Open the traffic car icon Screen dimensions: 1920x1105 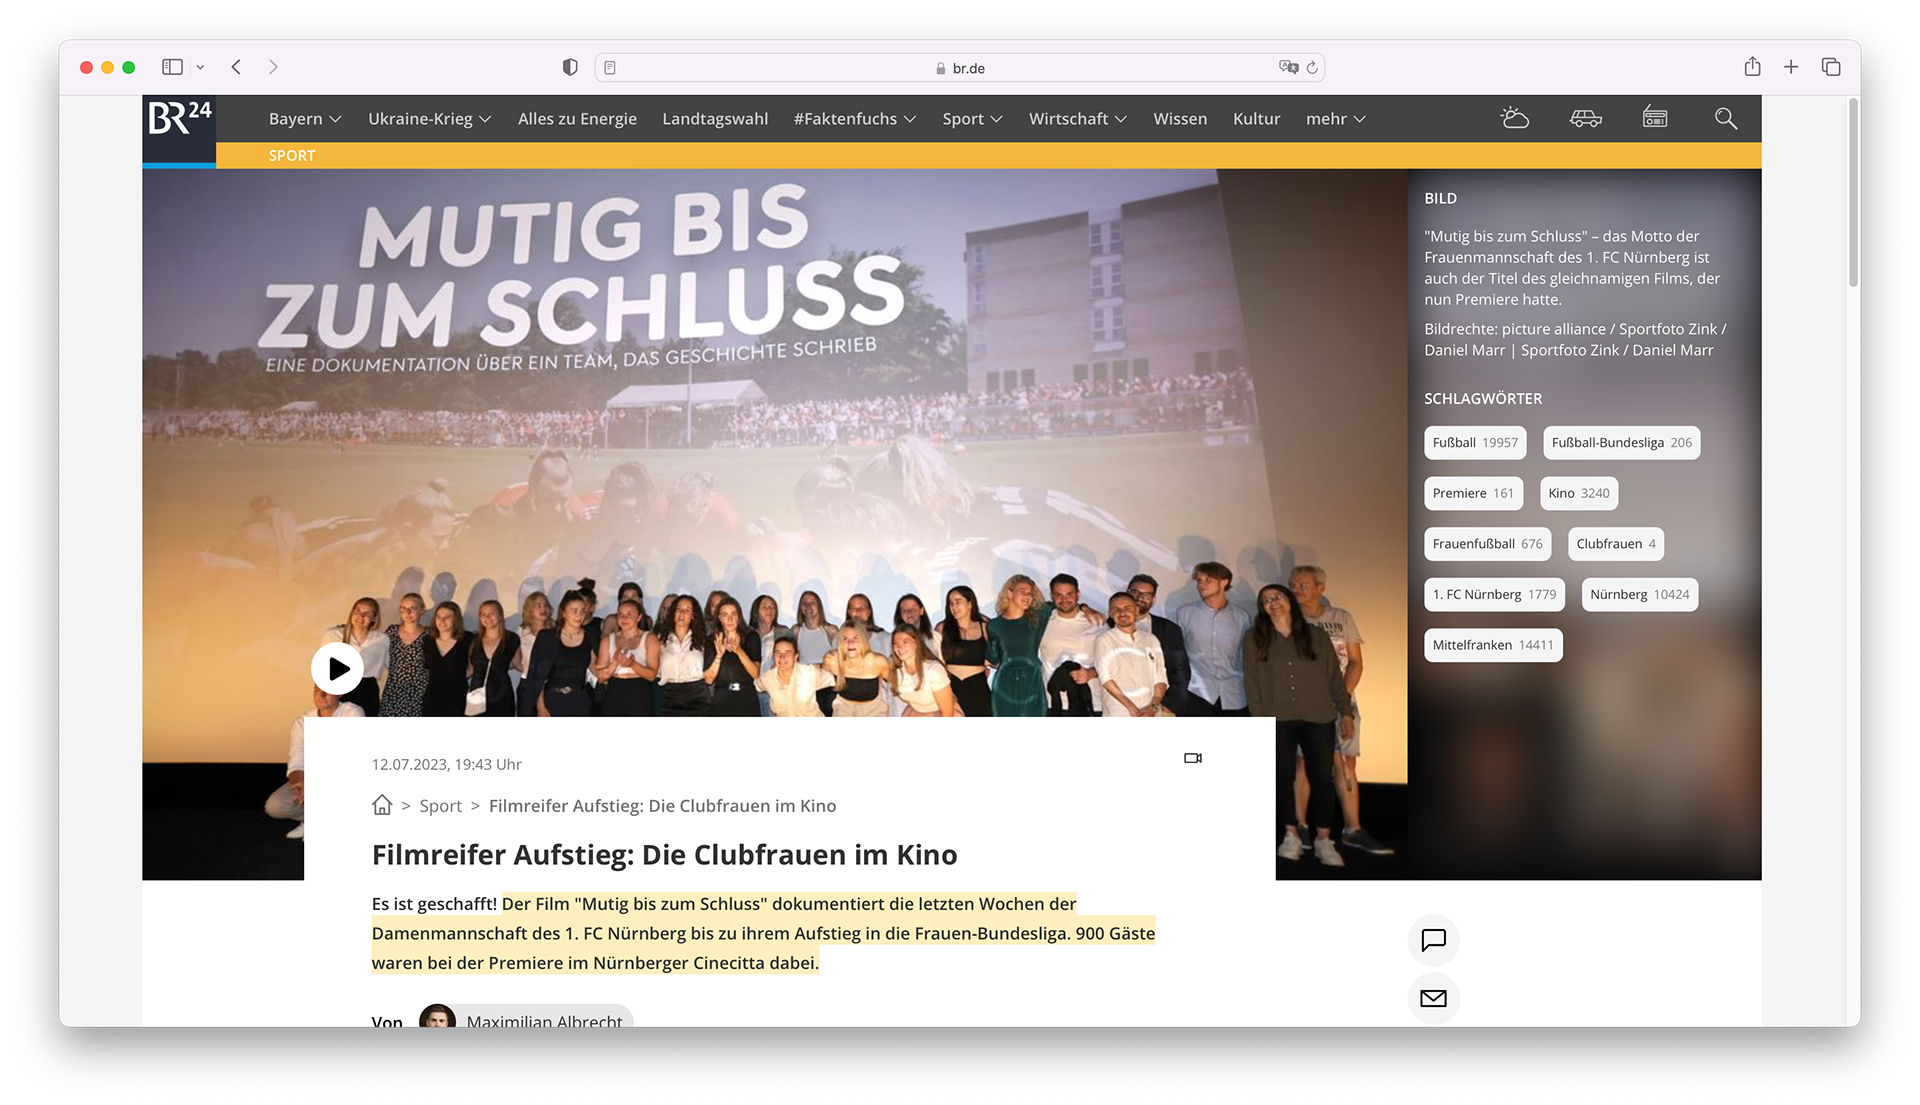pos(1585,118)
